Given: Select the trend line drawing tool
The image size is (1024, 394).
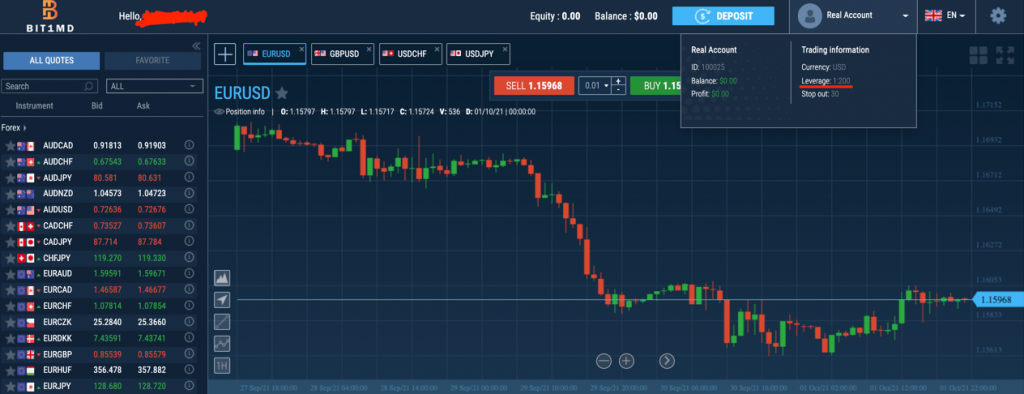Looking at the screenshot, I should click(223, 321).
